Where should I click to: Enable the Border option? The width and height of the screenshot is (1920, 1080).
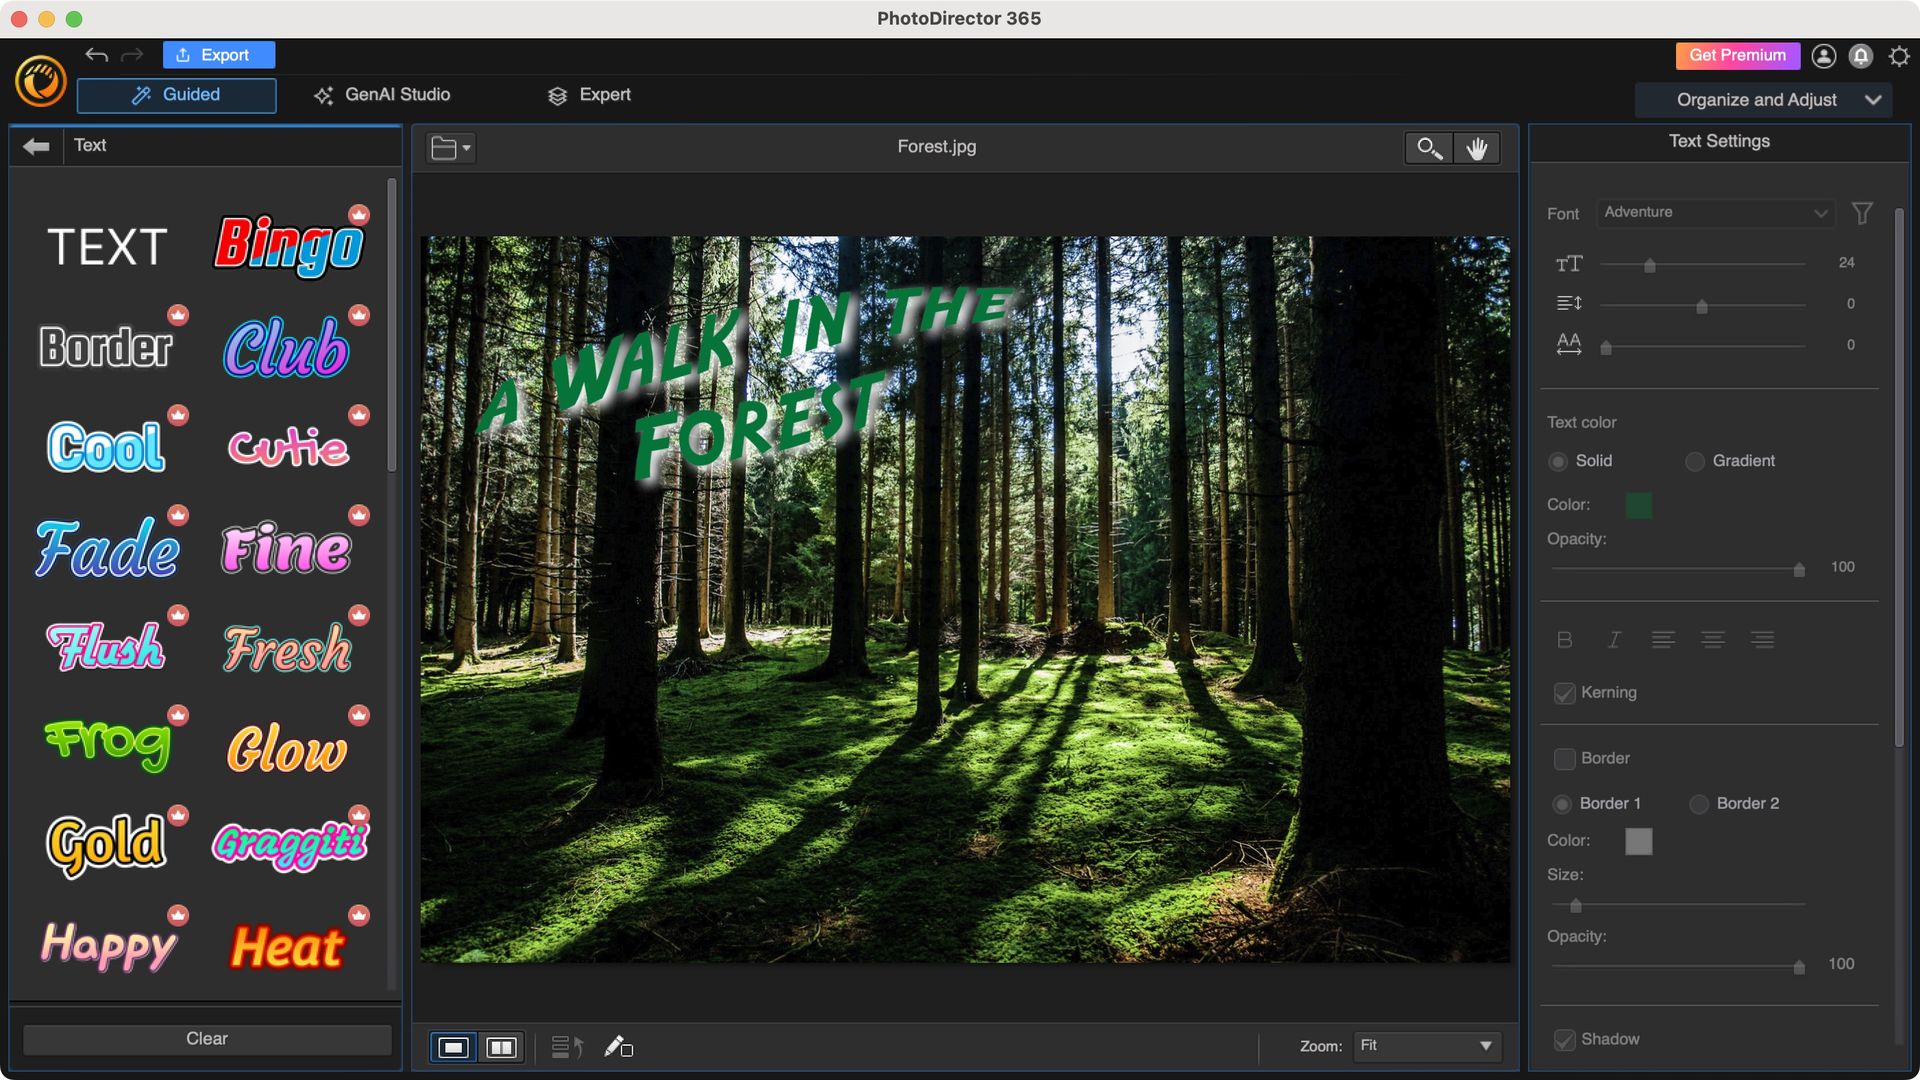pos(1564,759)
